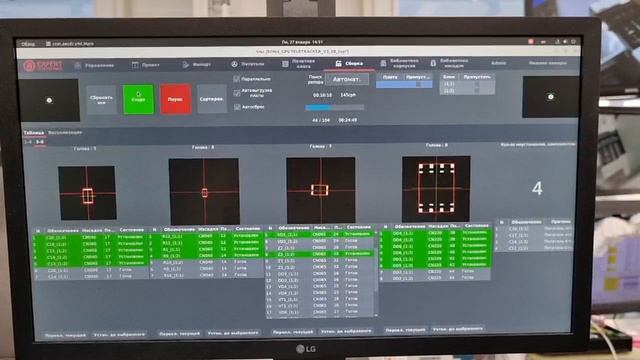The width and height of the screenshot is (640, 360).
Task: Open the Проект tab
Action: pyautogui.click(x=146, y=65)
